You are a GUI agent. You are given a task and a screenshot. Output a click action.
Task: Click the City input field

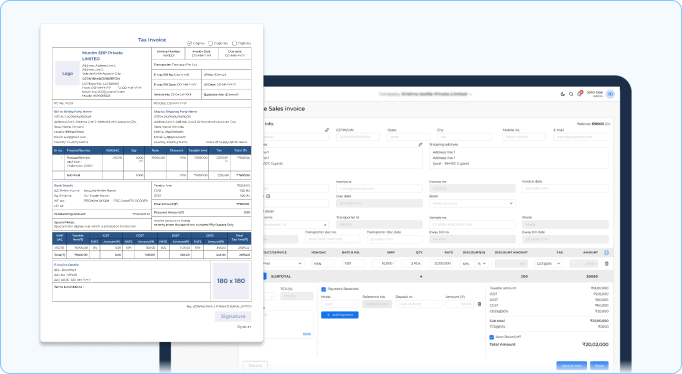coord(464,137)
